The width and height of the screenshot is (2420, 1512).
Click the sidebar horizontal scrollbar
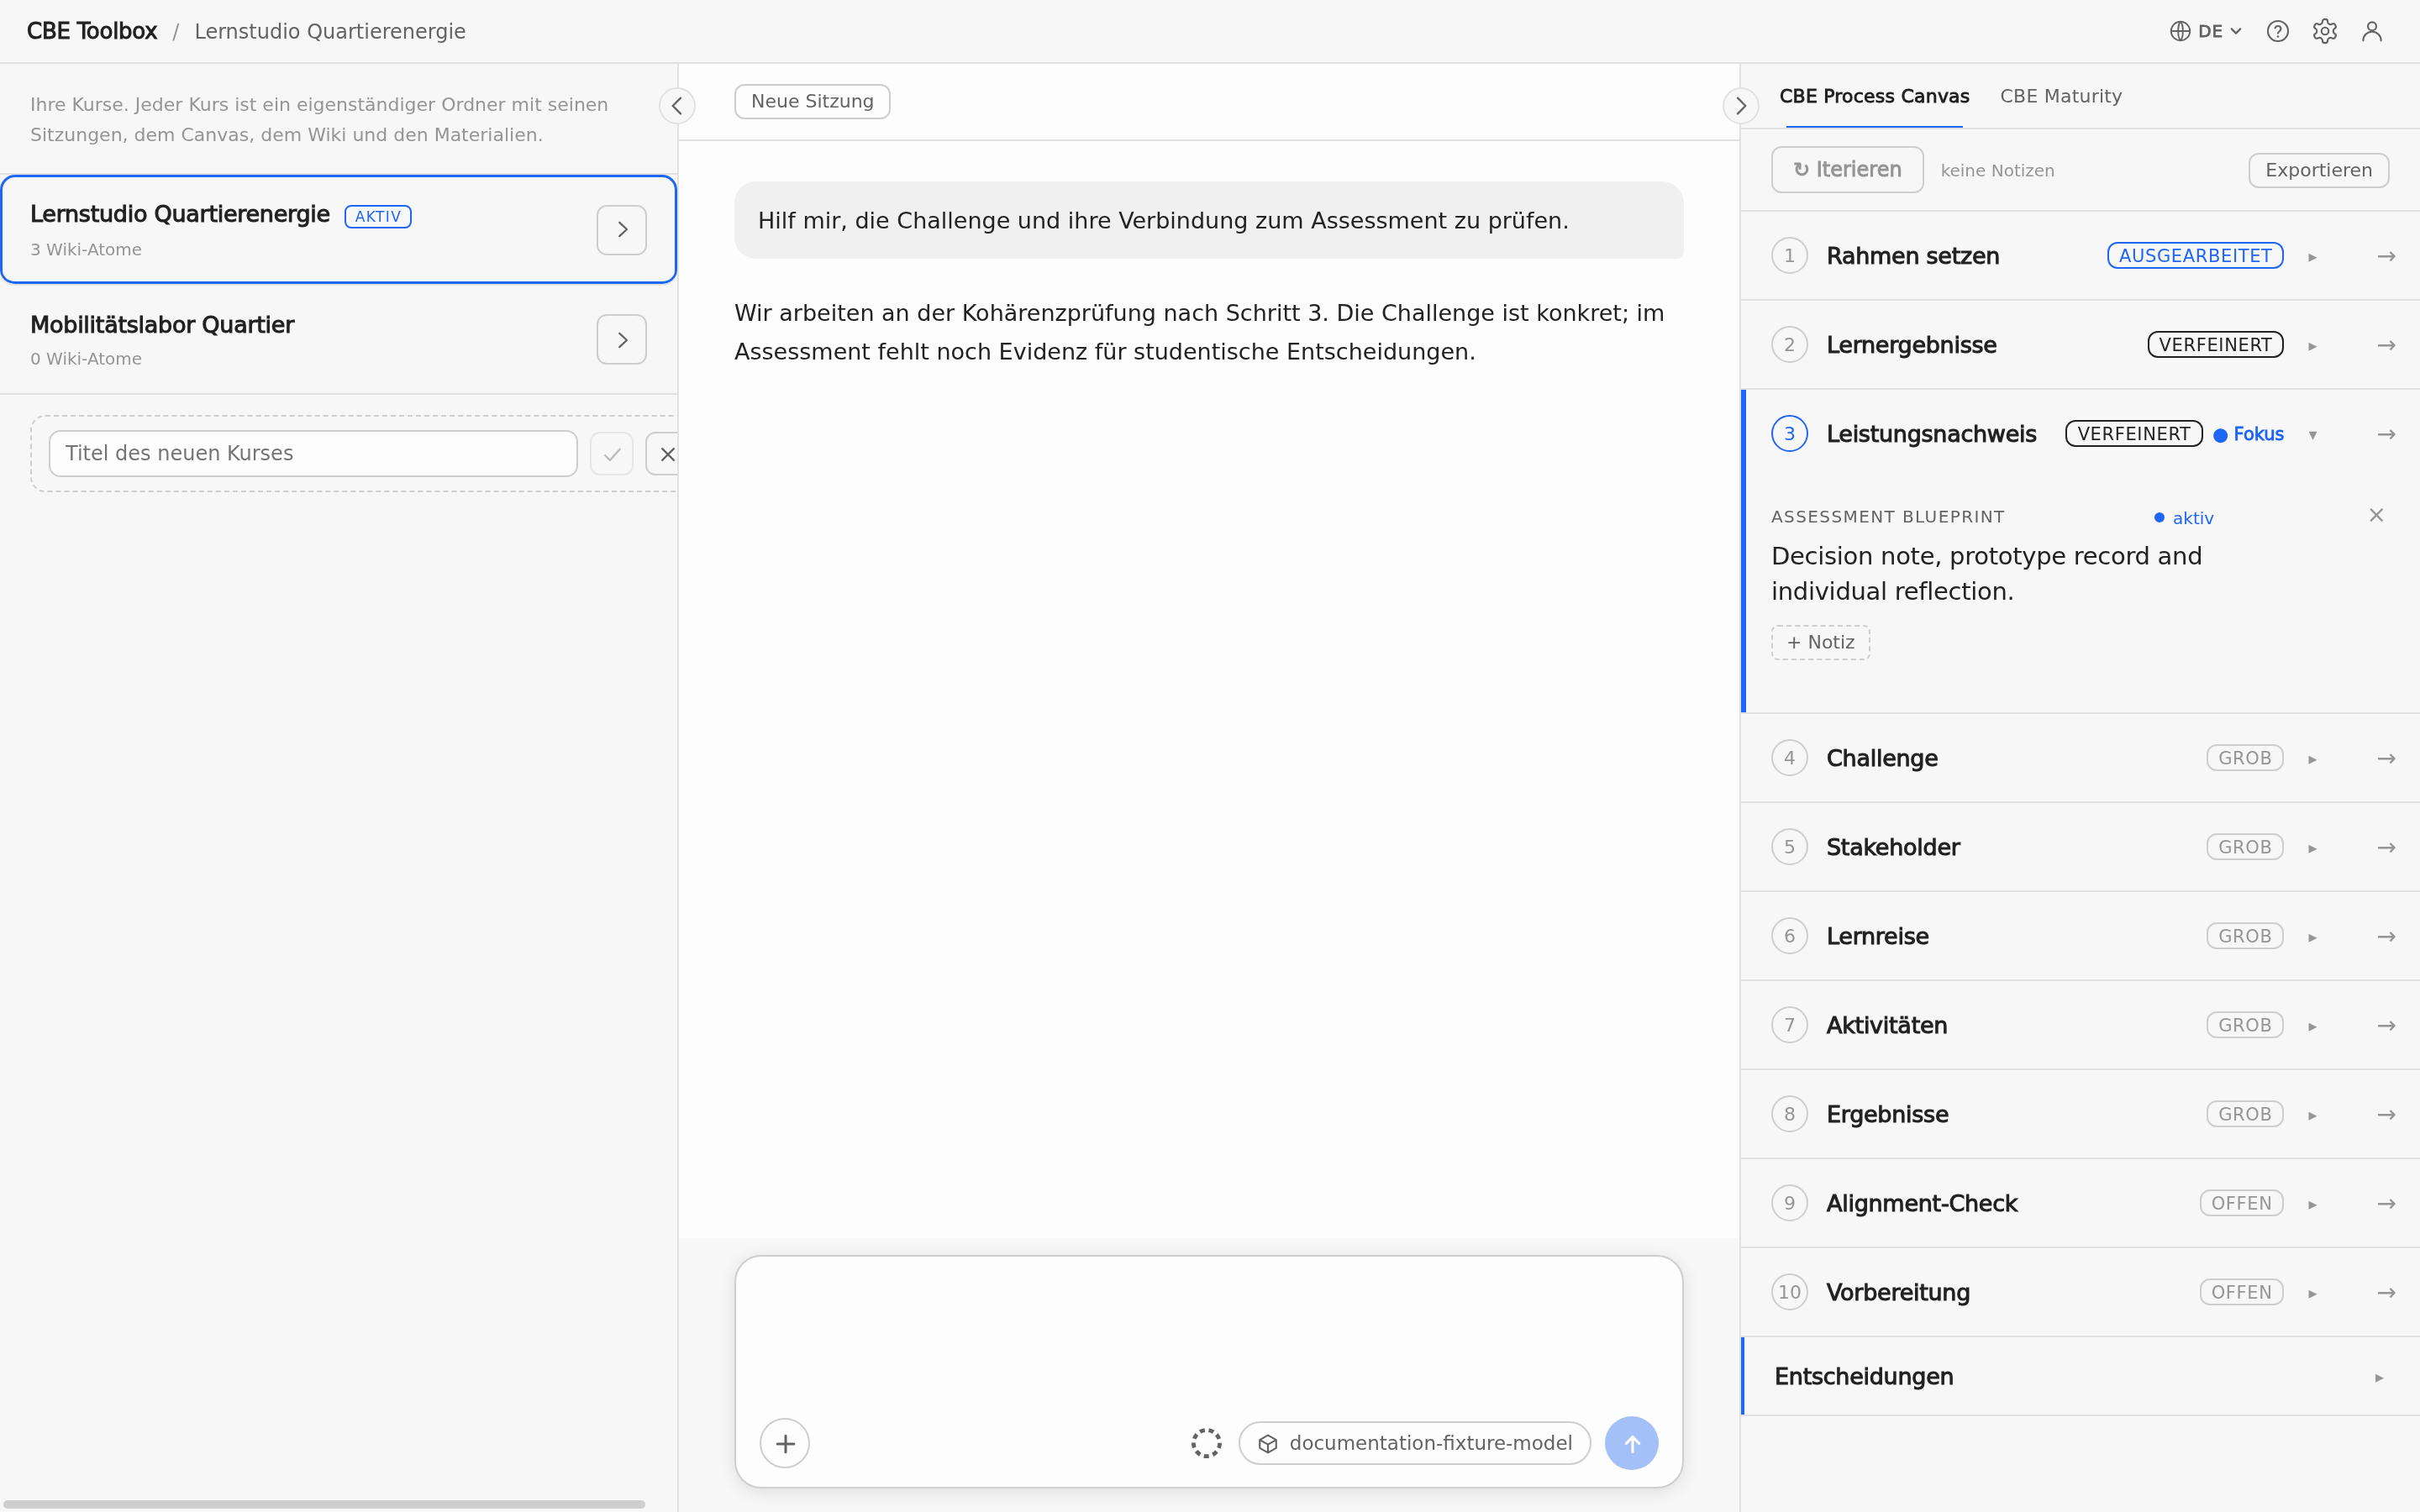pos(325,1503)
